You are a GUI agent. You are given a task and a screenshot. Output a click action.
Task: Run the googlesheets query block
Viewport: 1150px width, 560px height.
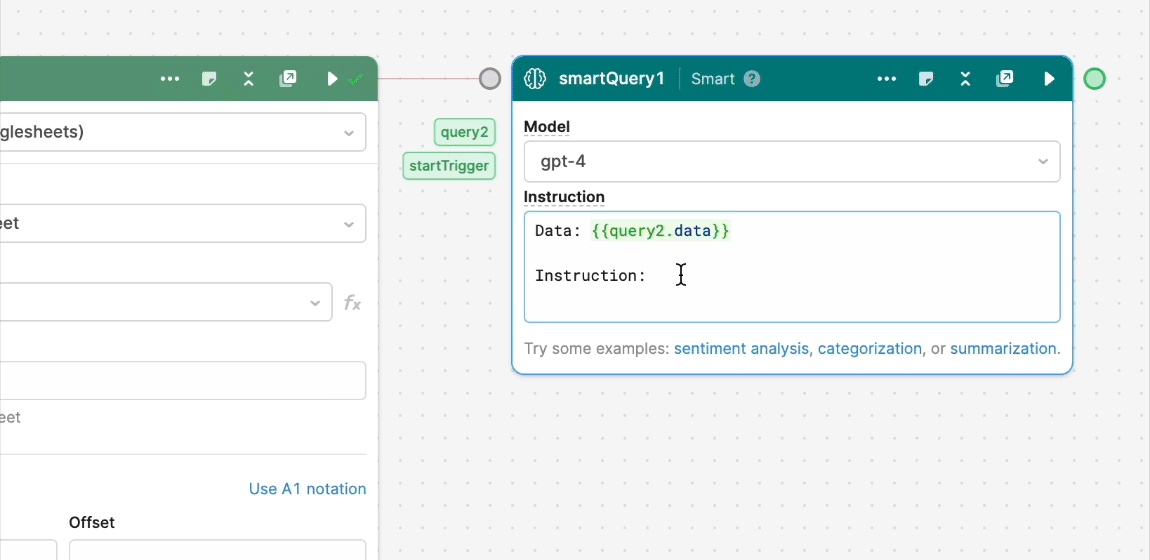pos(333,79)
